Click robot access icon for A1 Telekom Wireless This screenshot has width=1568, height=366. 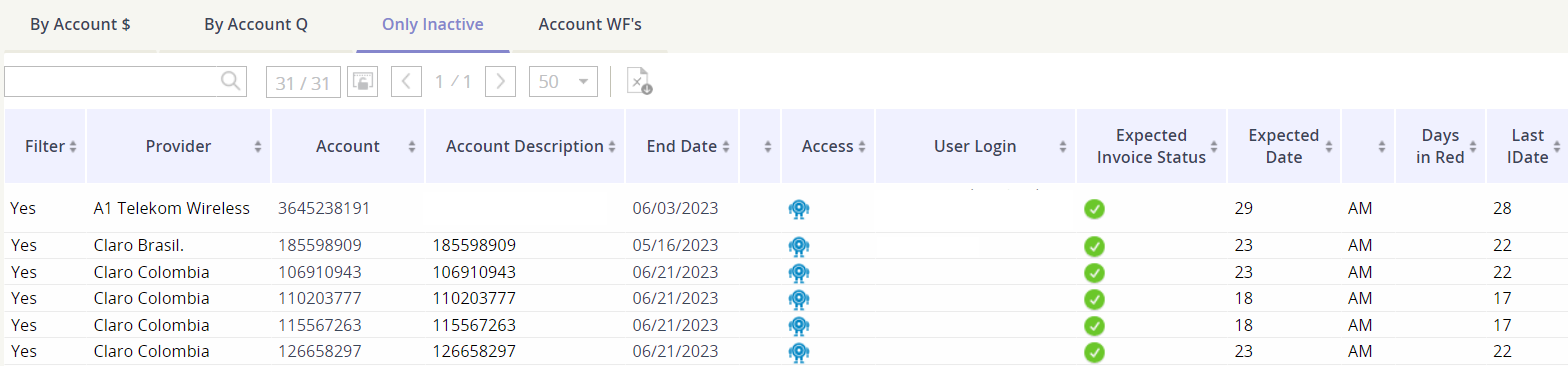pyautogui.click(x=798, y=209)
